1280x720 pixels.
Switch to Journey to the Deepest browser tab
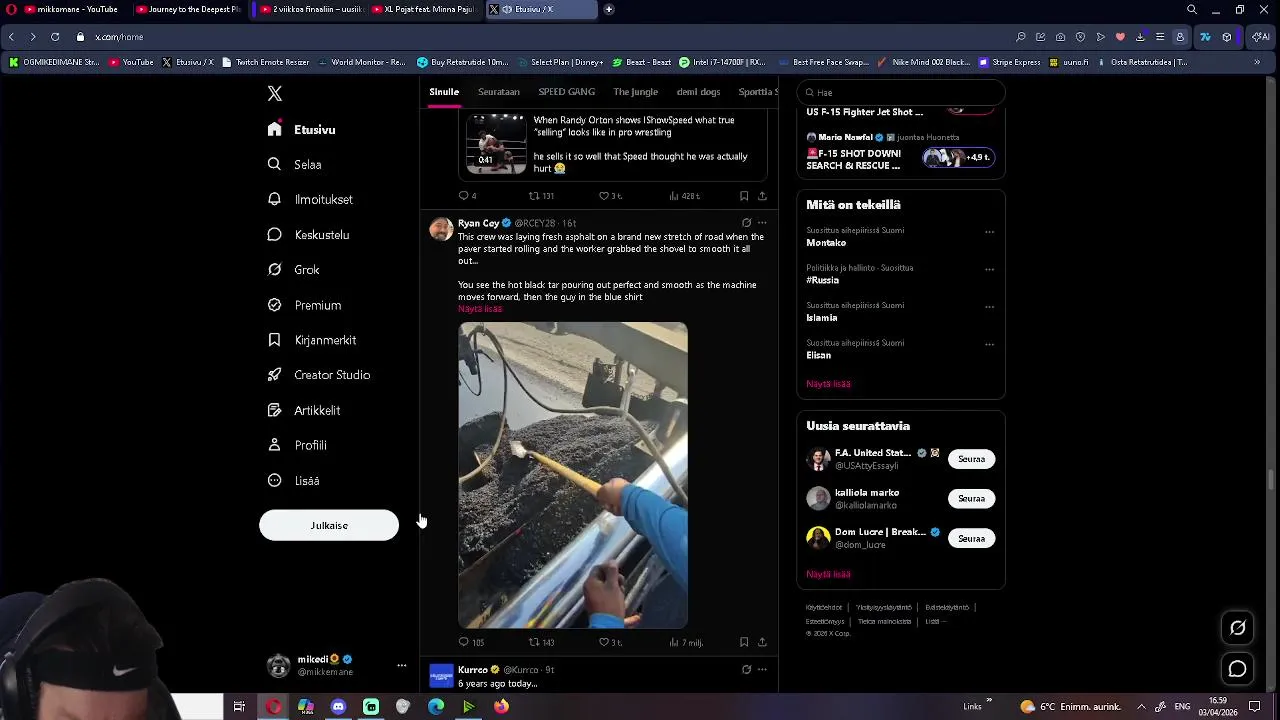coord(188,9)
